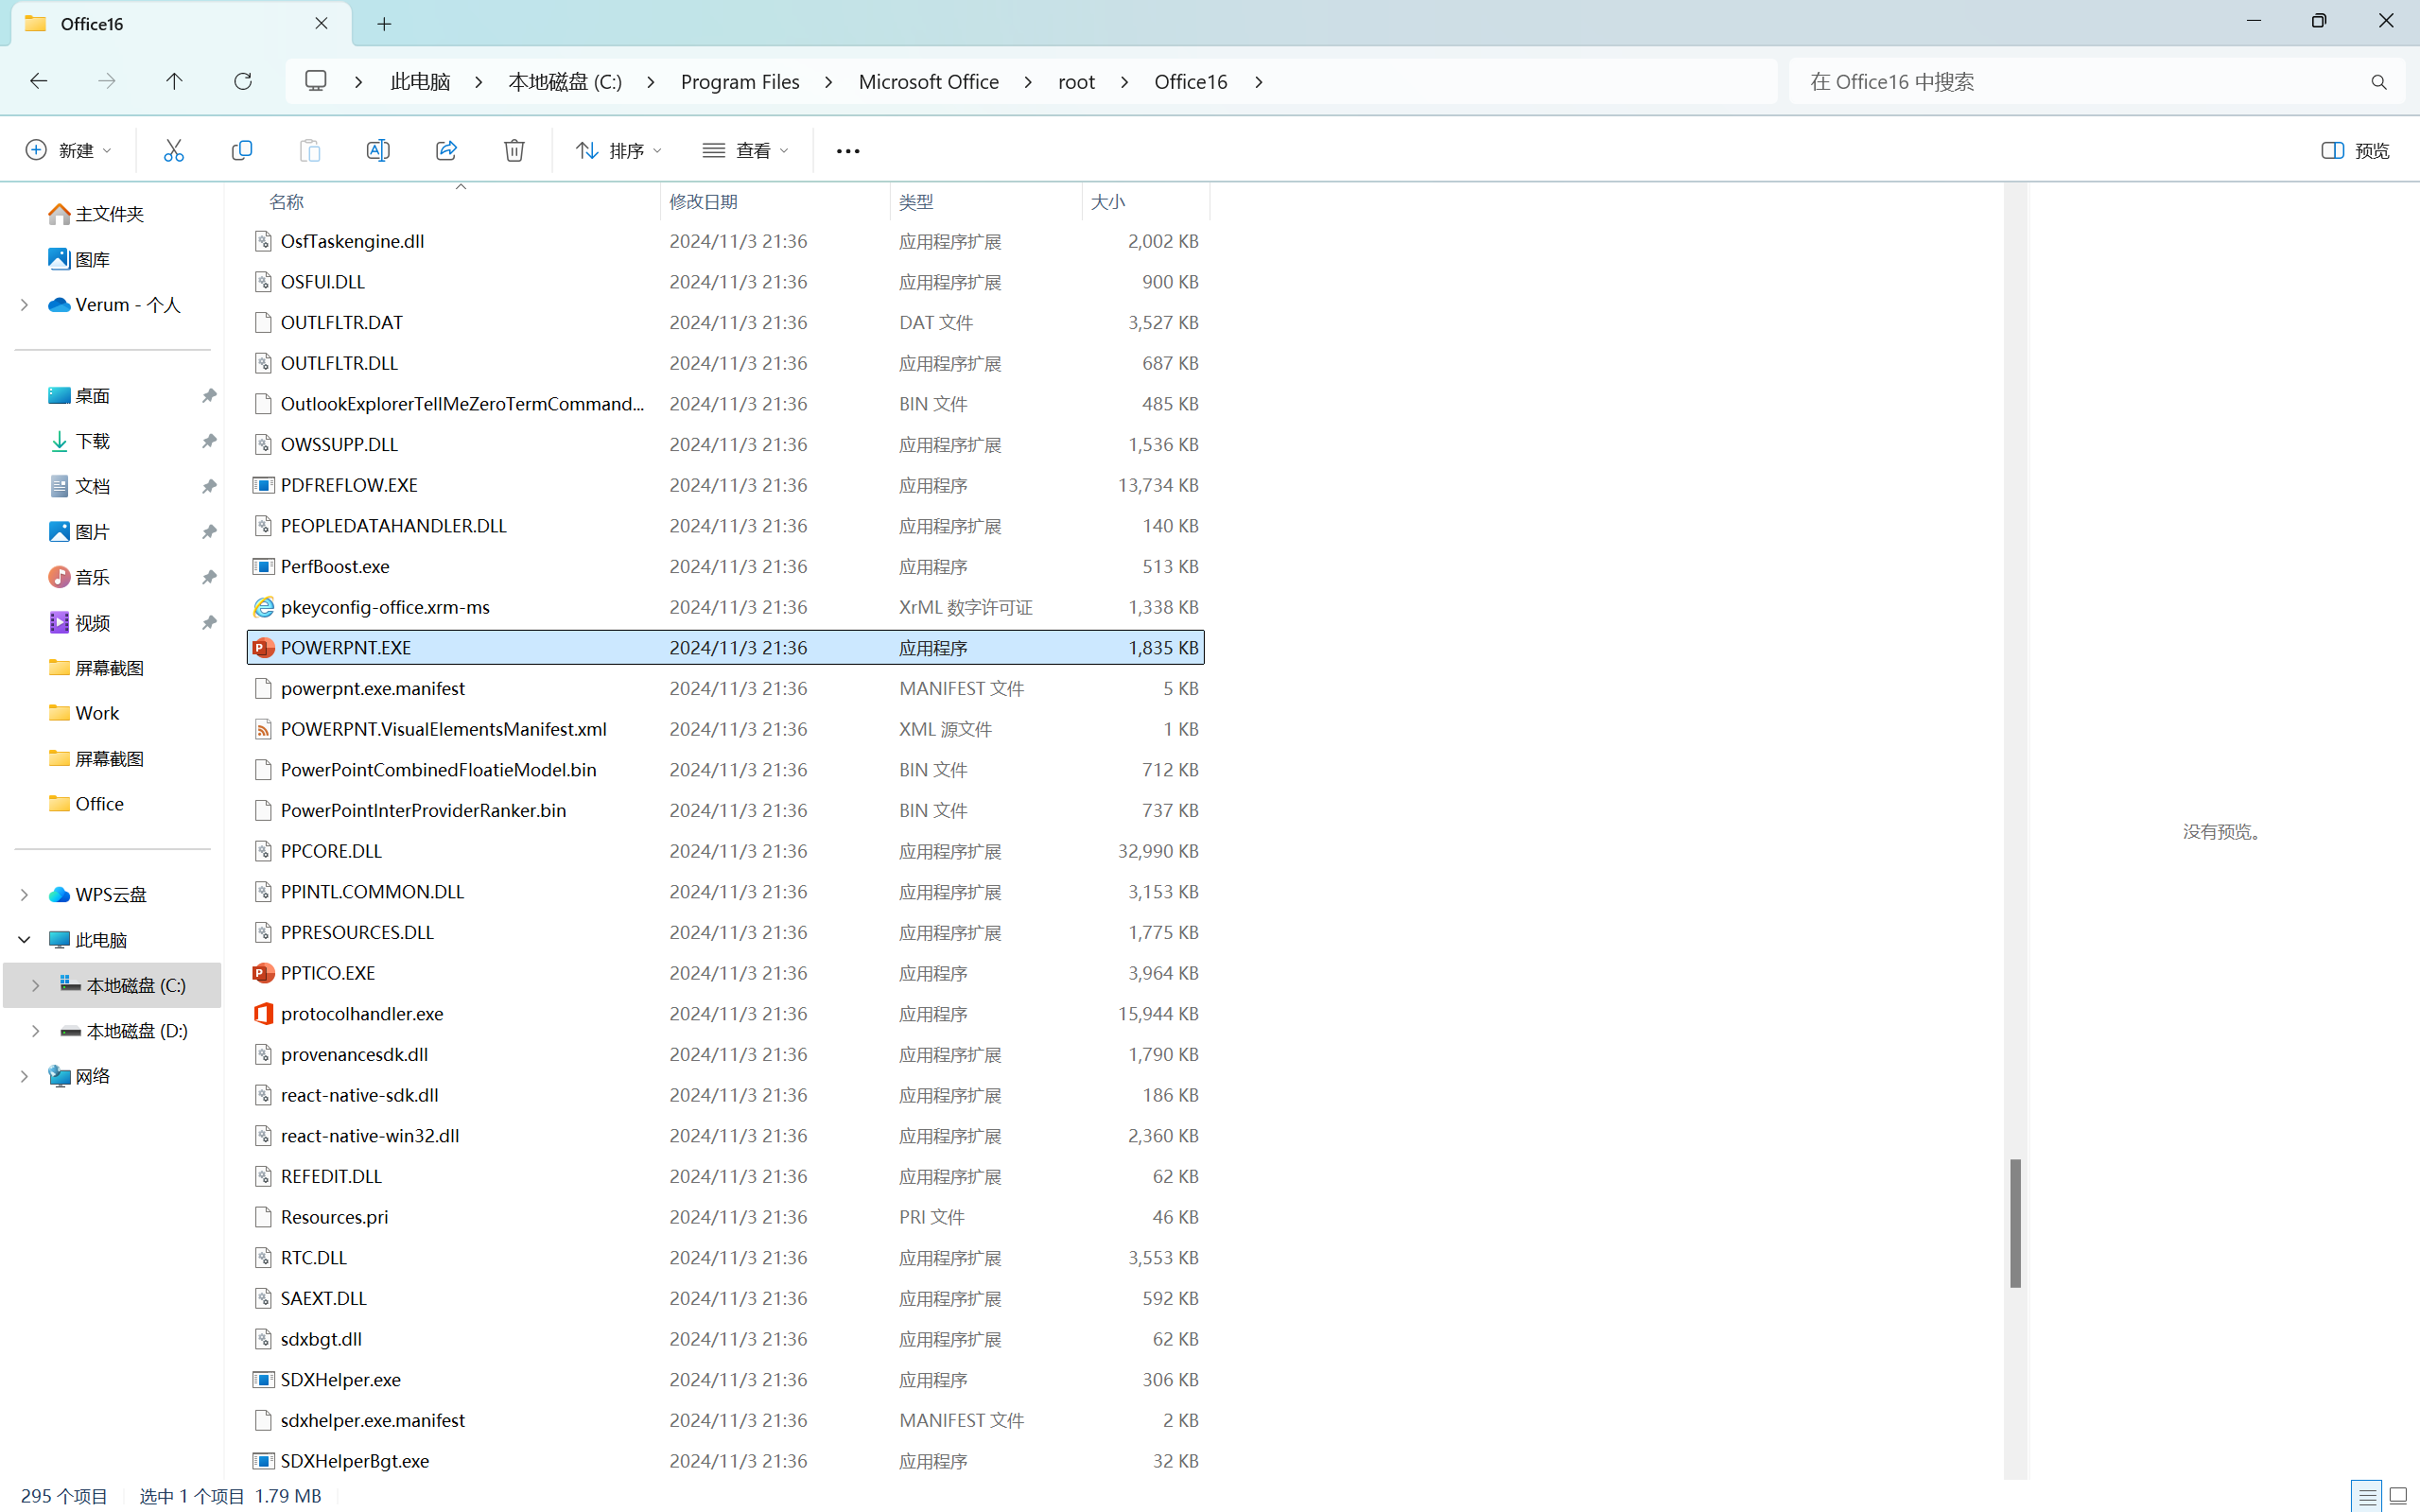Open Gallery (图库) in sidebar
Screen dimensions: 2420x1512
click(79, 259)
